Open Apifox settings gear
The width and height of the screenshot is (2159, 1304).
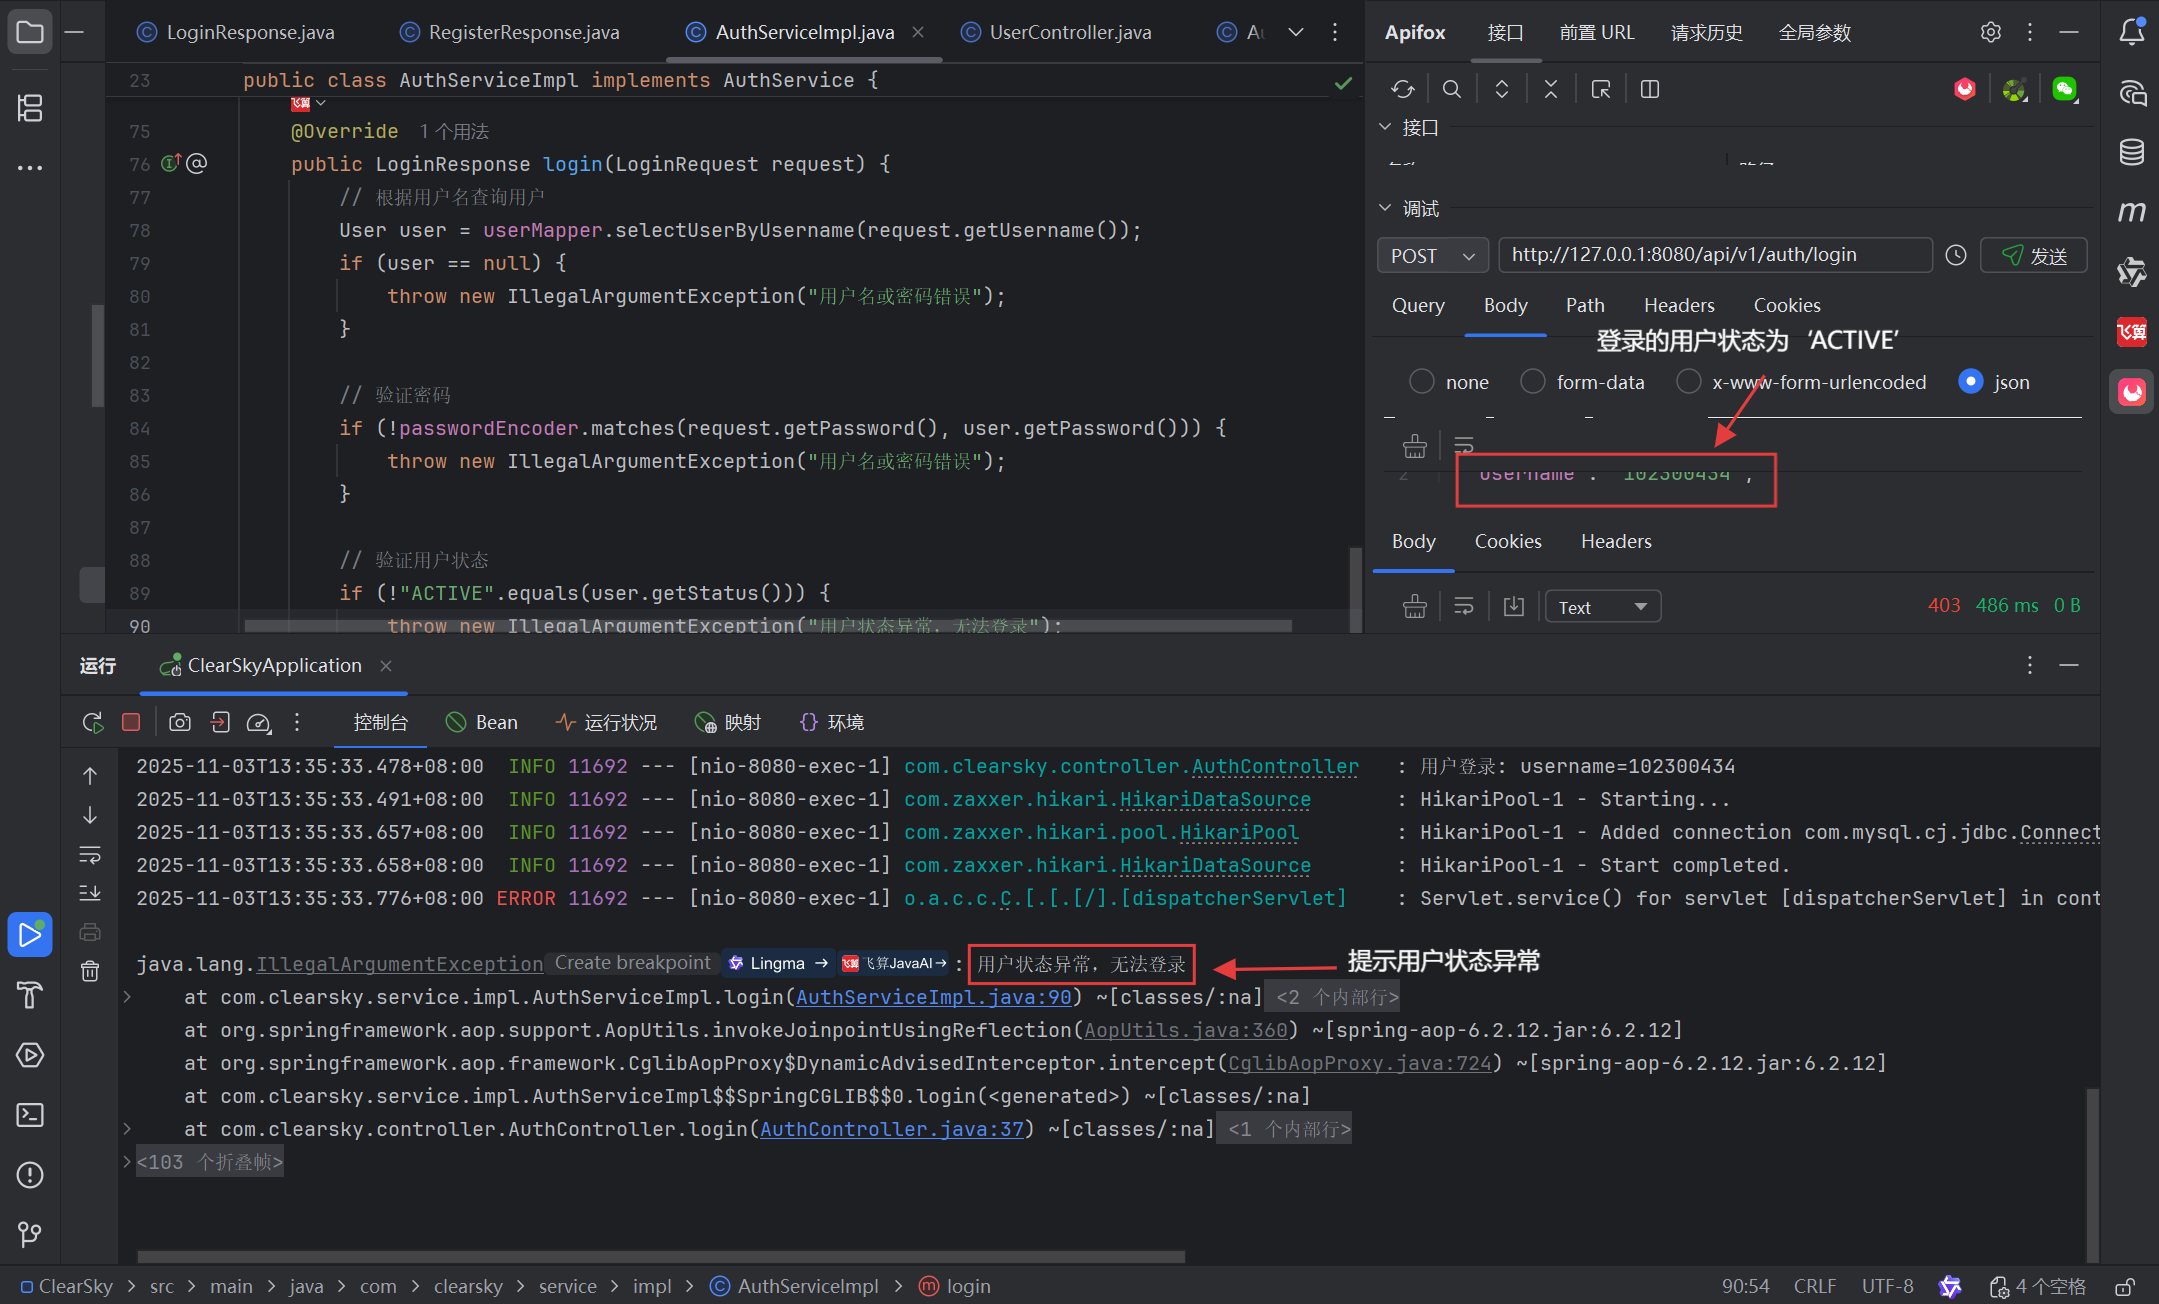(1991, 32)
